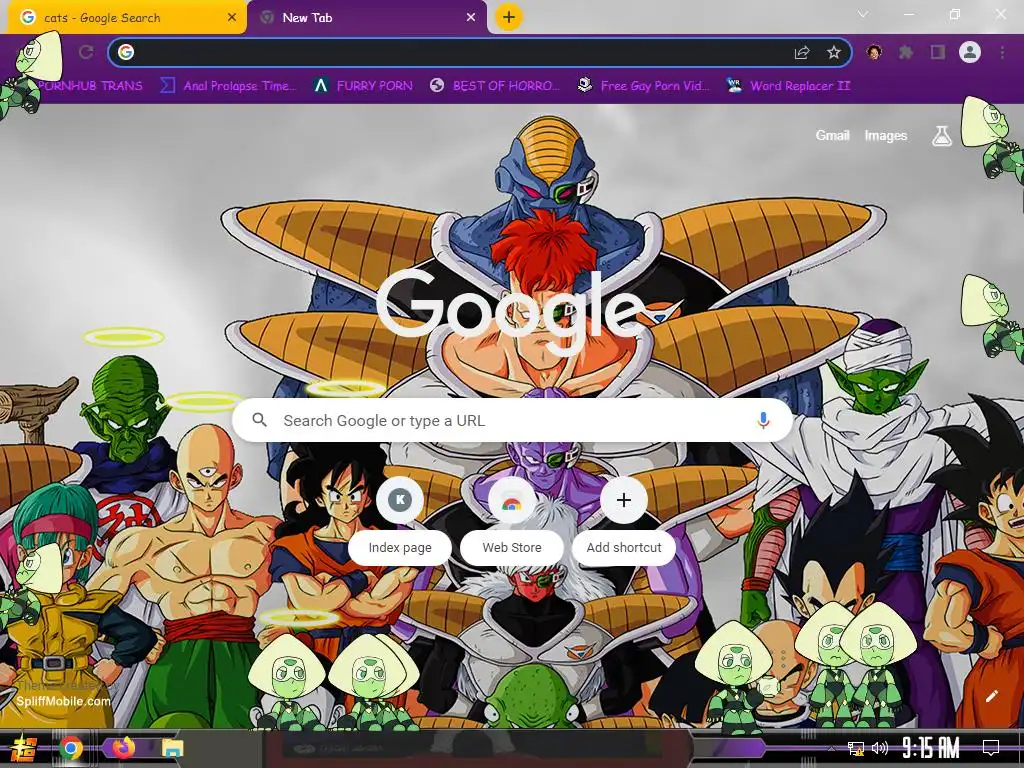Viewport: 1024px width, 768px height.
Task: Bookmark this tab with the star icon
Action: [x=834, y=52]
